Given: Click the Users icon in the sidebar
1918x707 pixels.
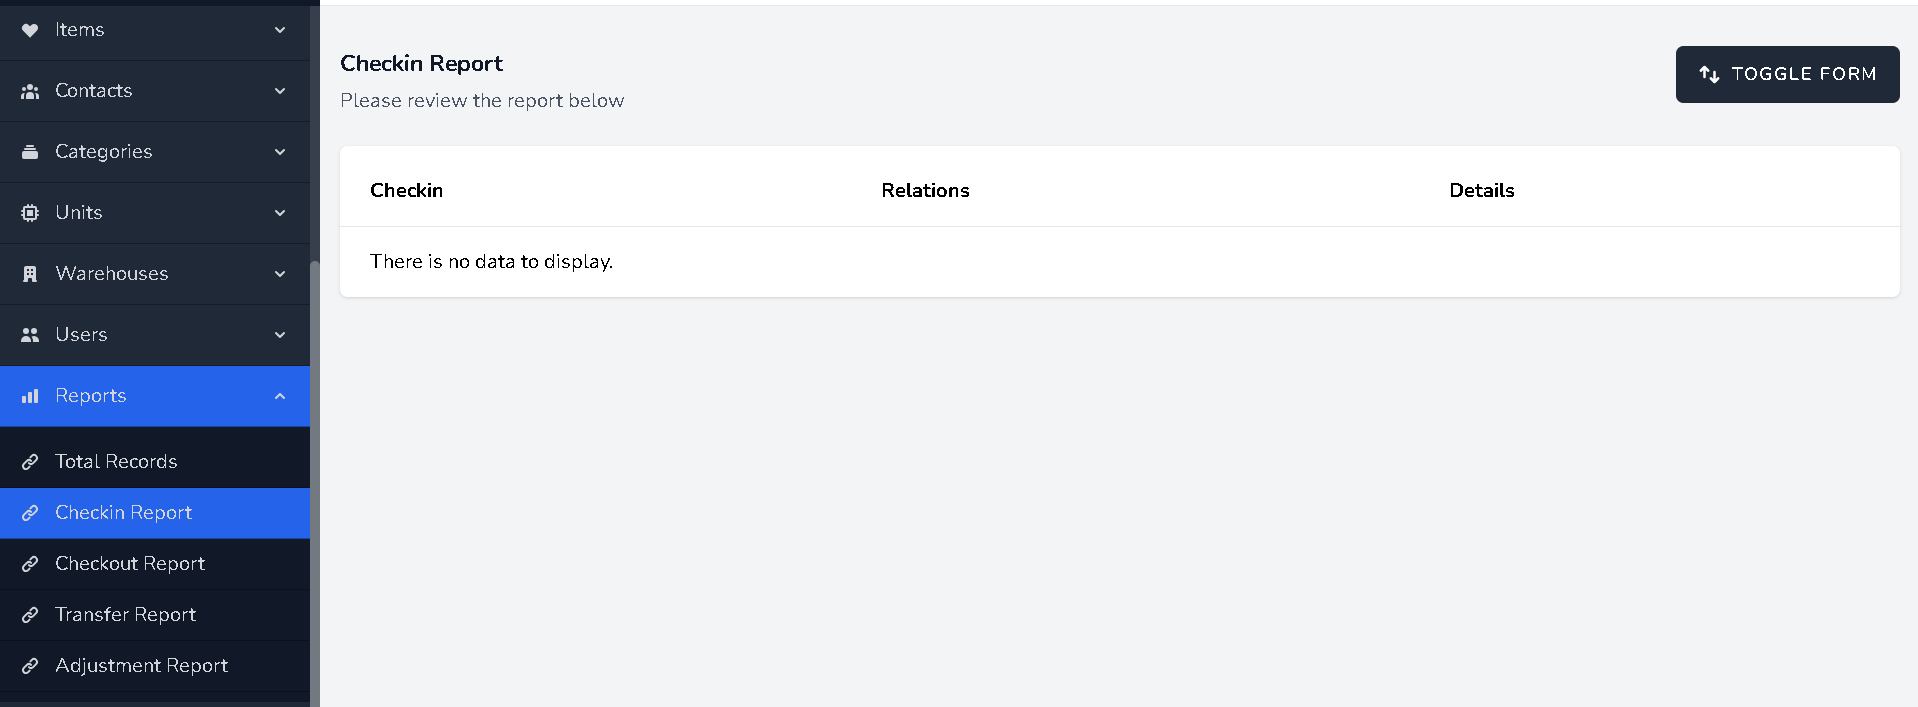Looking at the screenshot, I should 30,335.
